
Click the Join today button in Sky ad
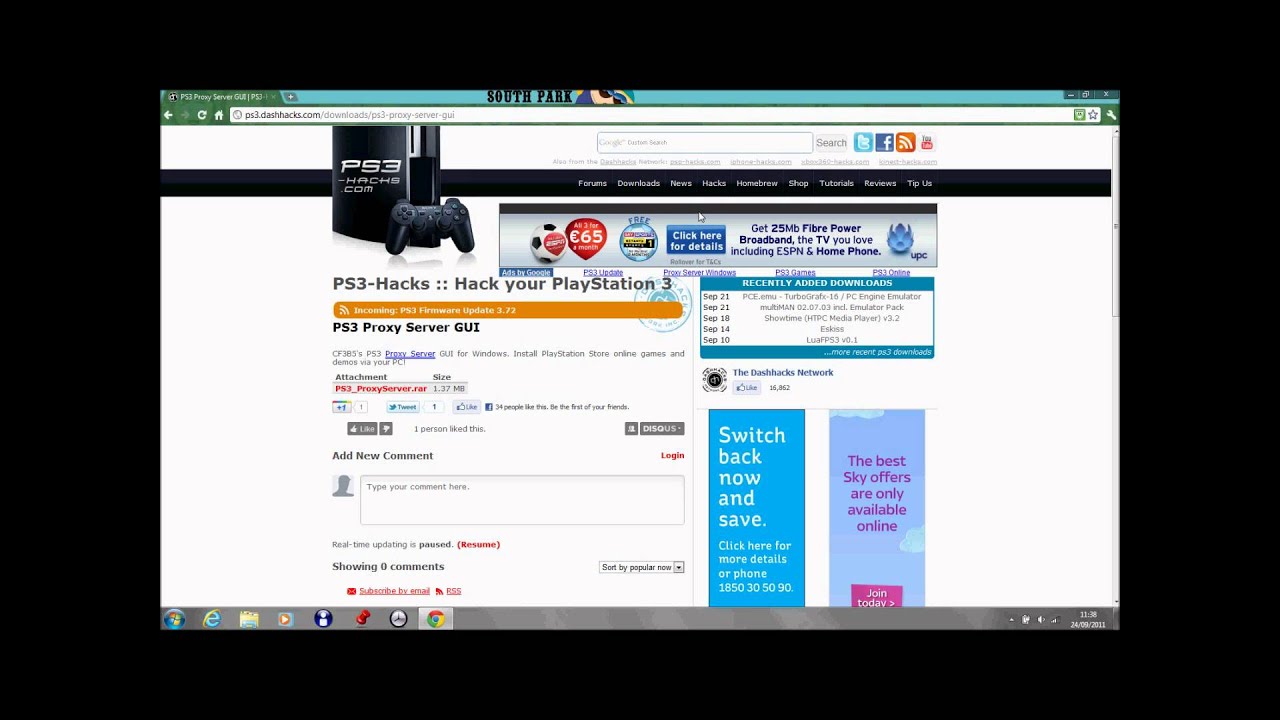(x=876, y=598)
